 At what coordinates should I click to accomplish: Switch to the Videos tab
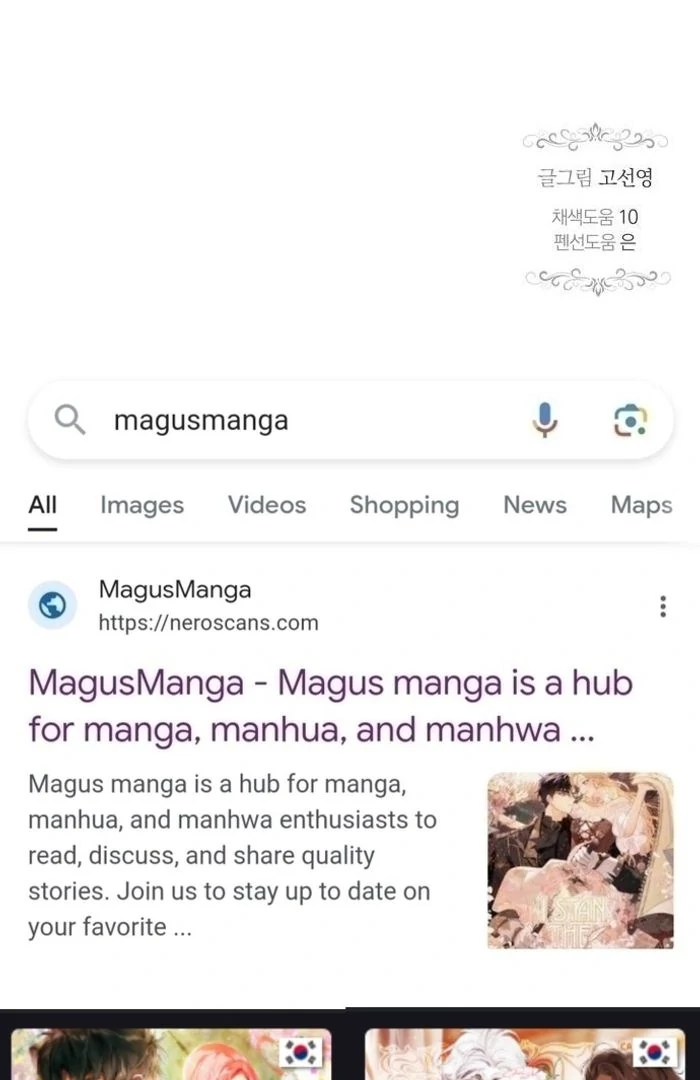tap(267, 505)
